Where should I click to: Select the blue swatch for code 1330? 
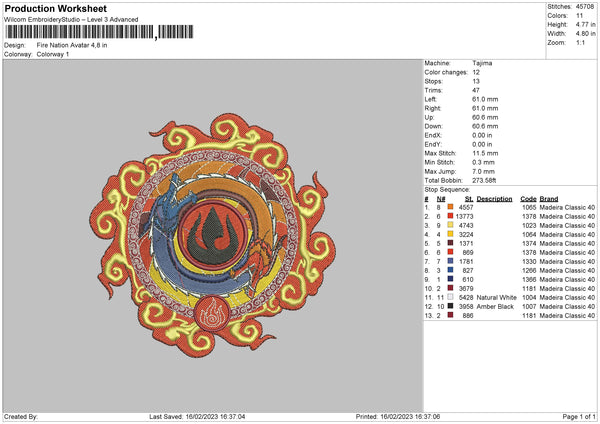tap(450, 261)
